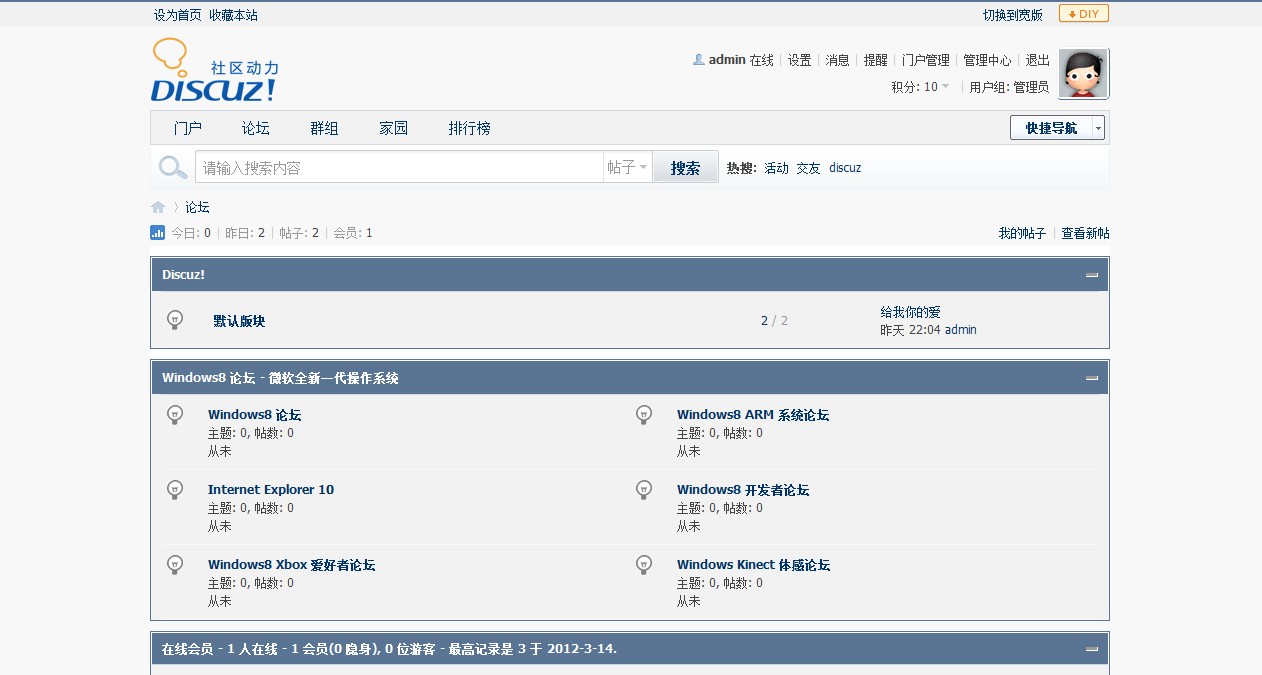1262x675 pixels.
Task: Open Internet Explorer 10 forum link
Action: (271, 489)
